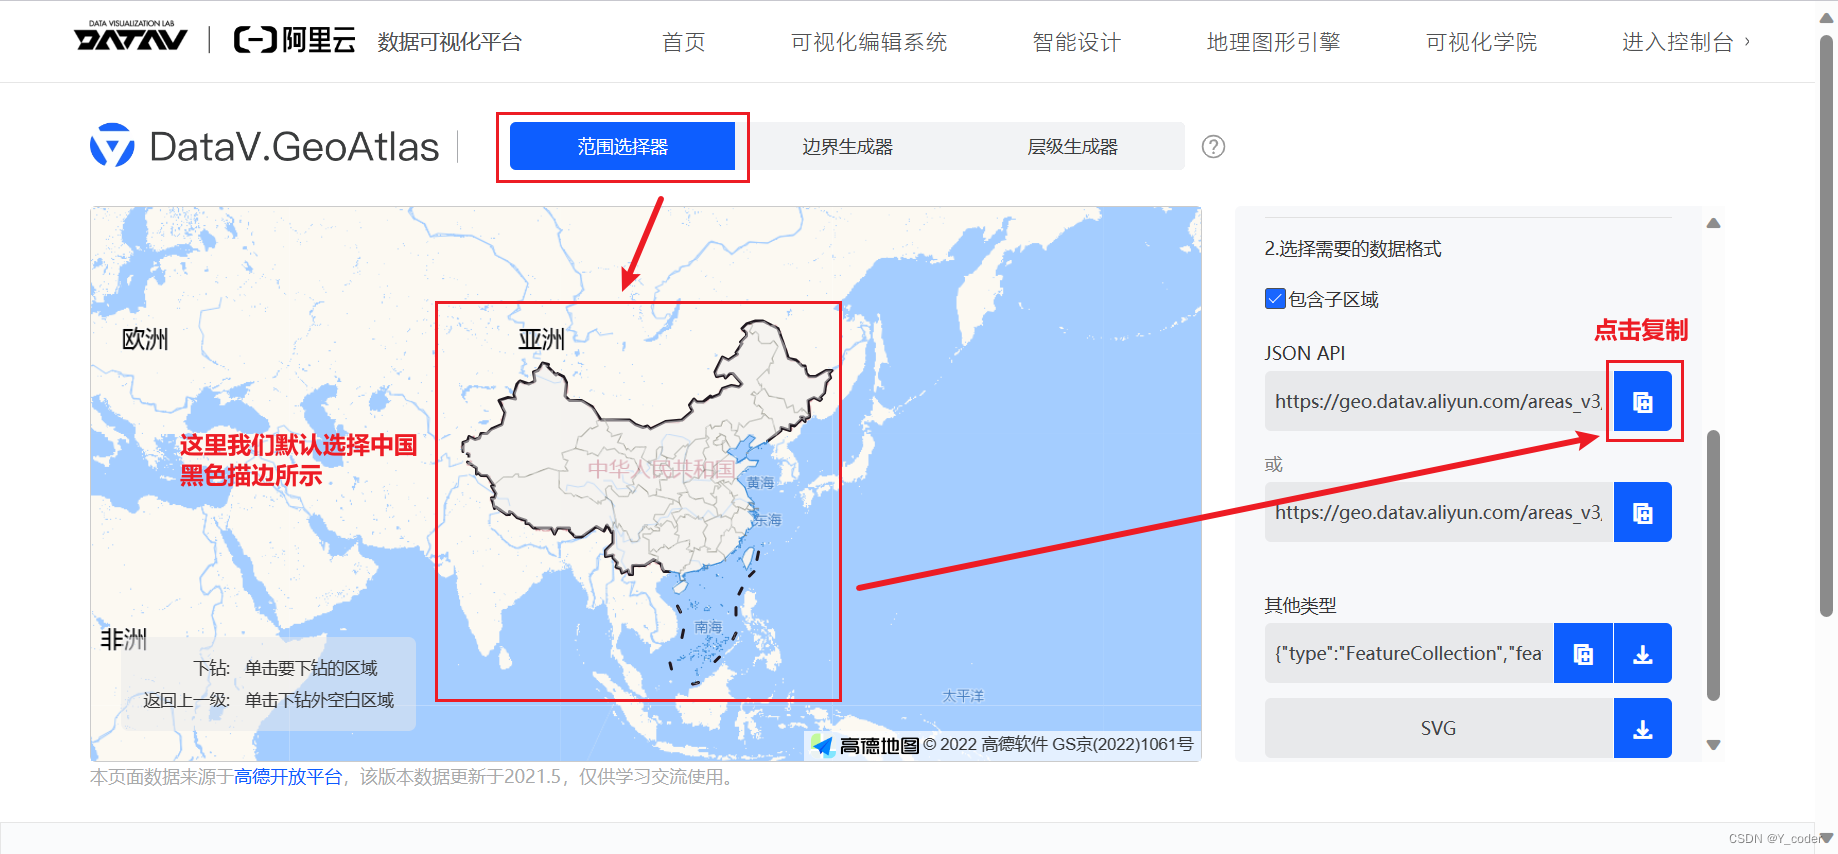This screenshot has height=854, width=1838.
Task: Click the 亚洲 label on the map
Action: [x=541, y=339]
